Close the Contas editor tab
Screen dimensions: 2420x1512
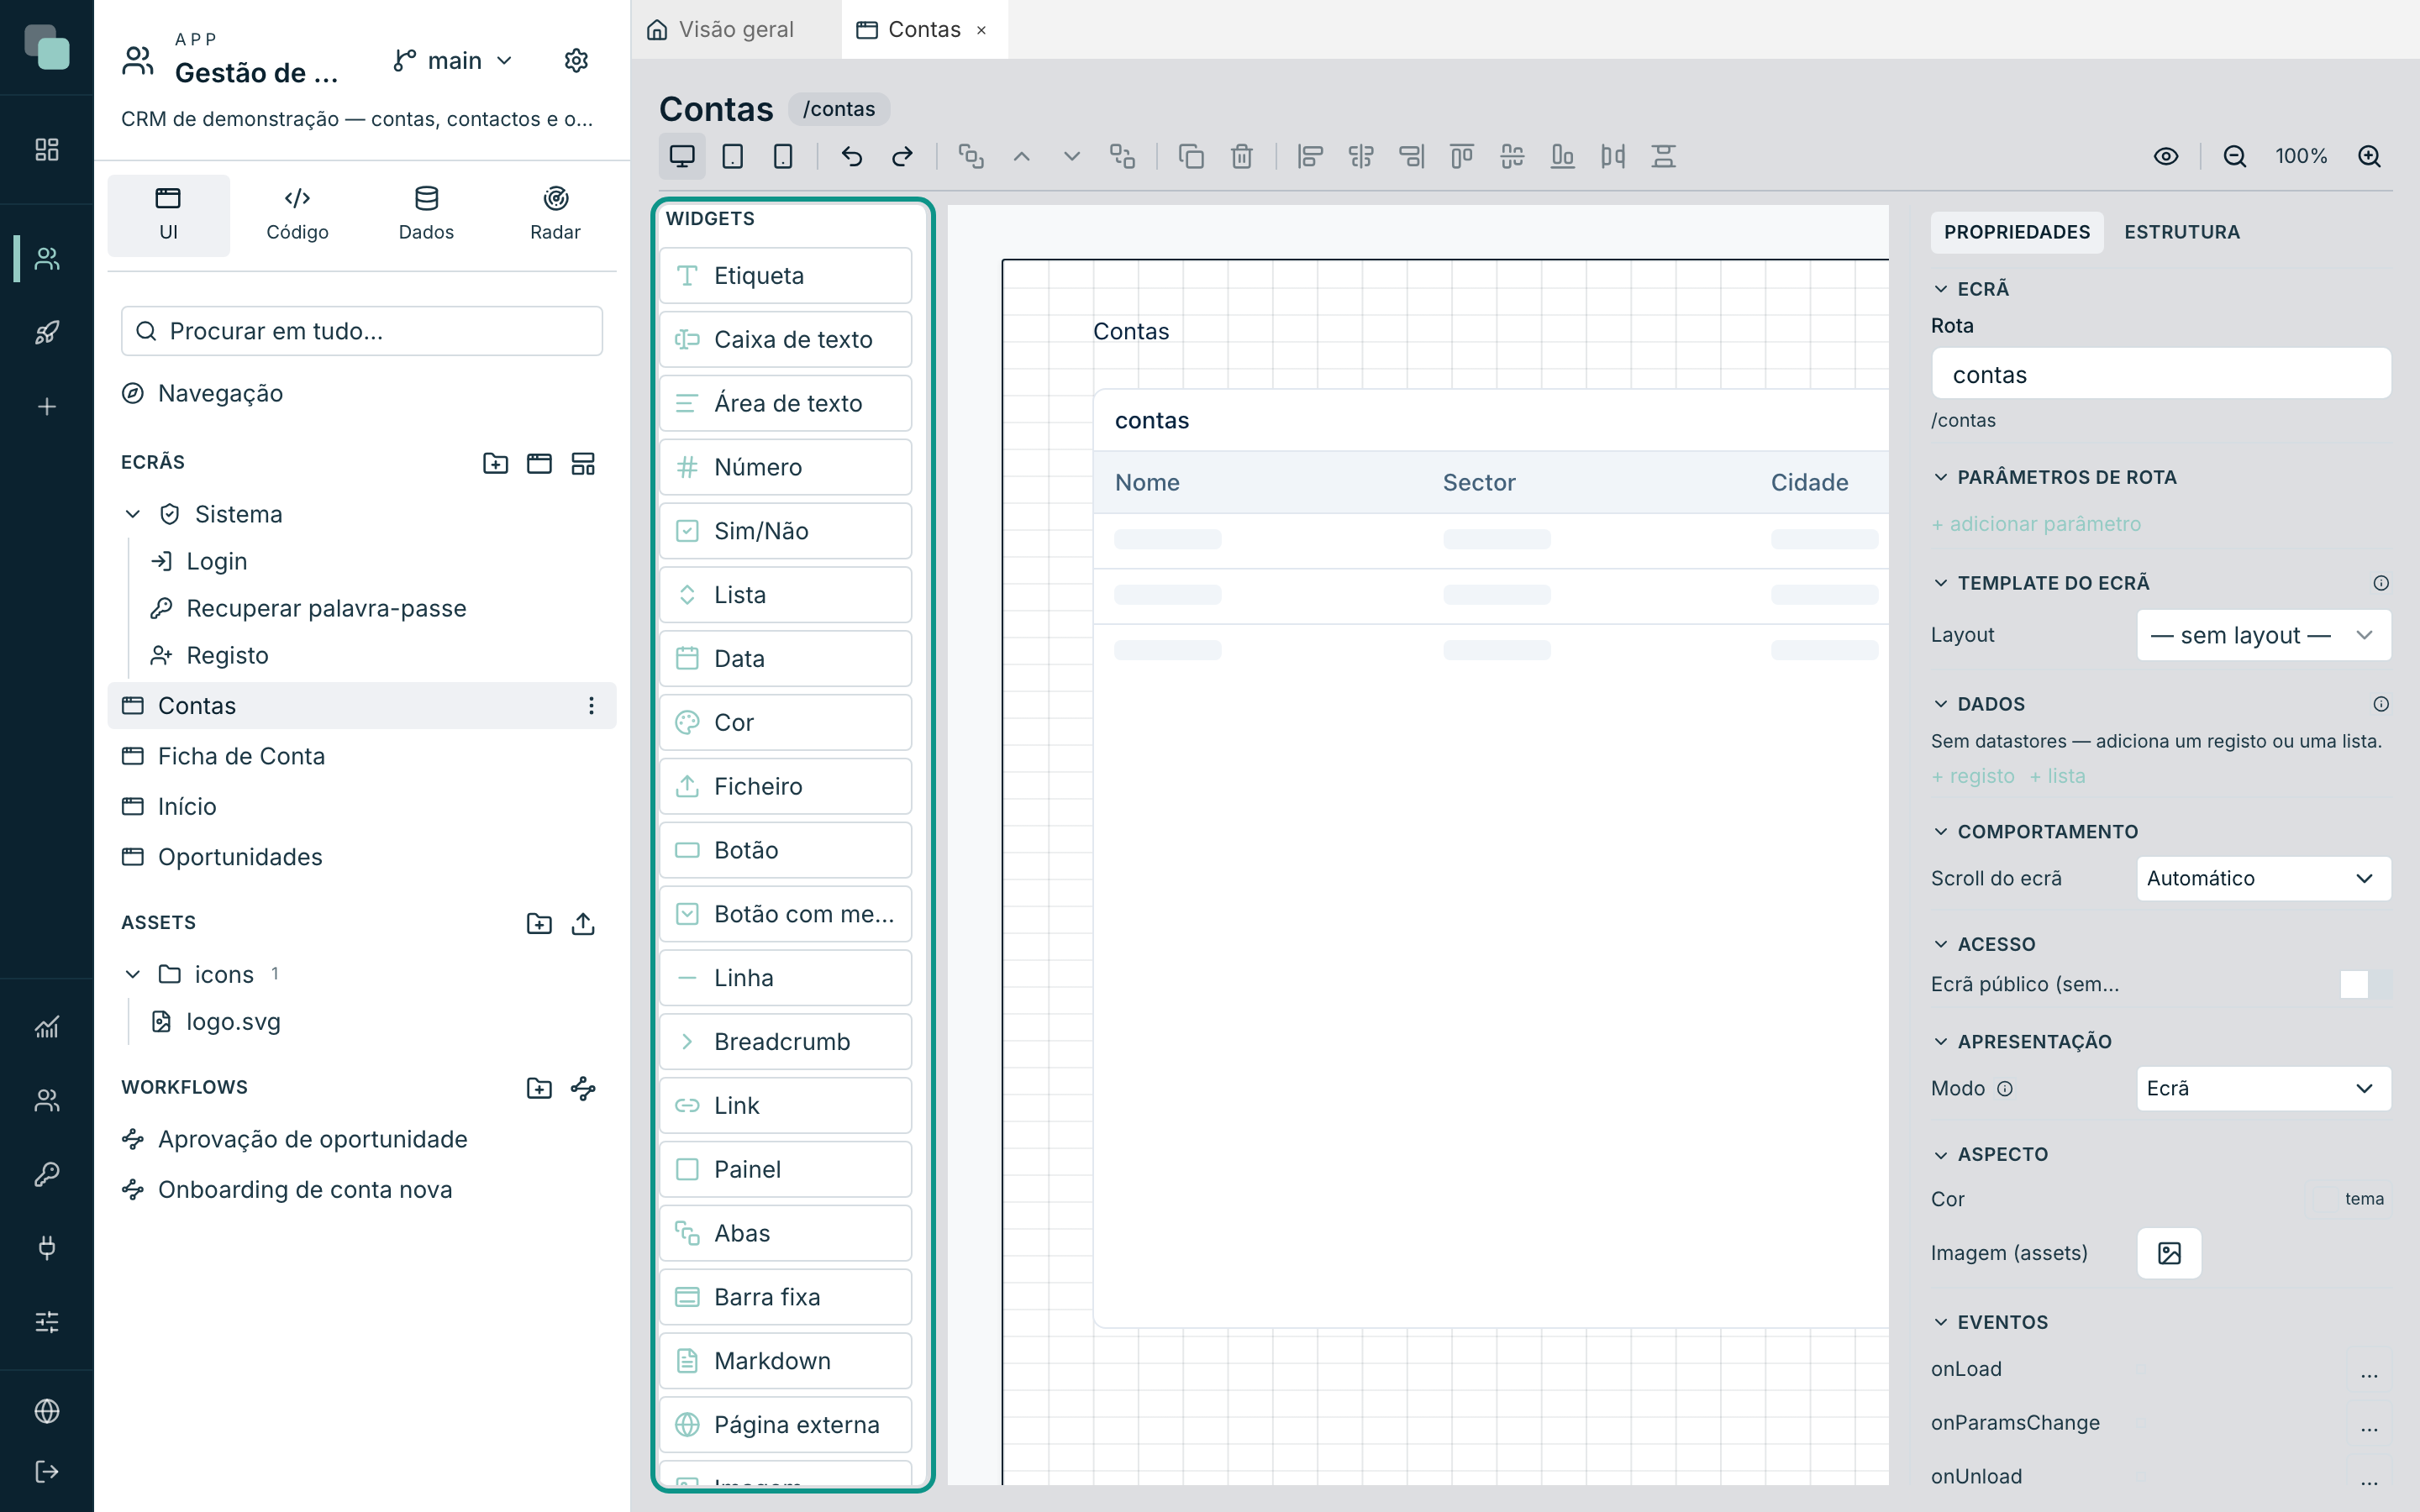[x=982, y=30]
